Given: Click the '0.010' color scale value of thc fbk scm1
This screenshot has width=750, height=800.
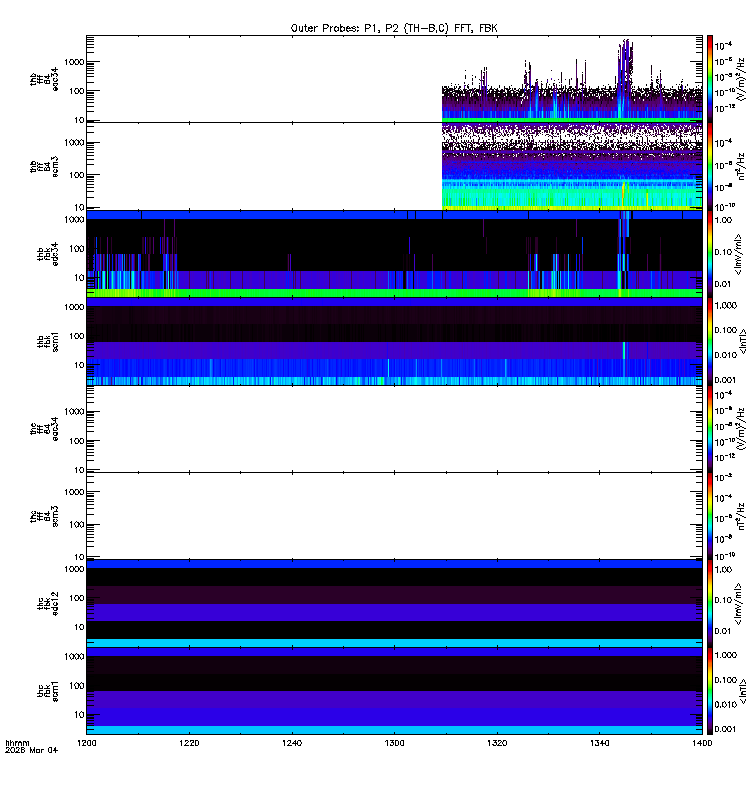Looking at the screenshot, I should point(726,705).
